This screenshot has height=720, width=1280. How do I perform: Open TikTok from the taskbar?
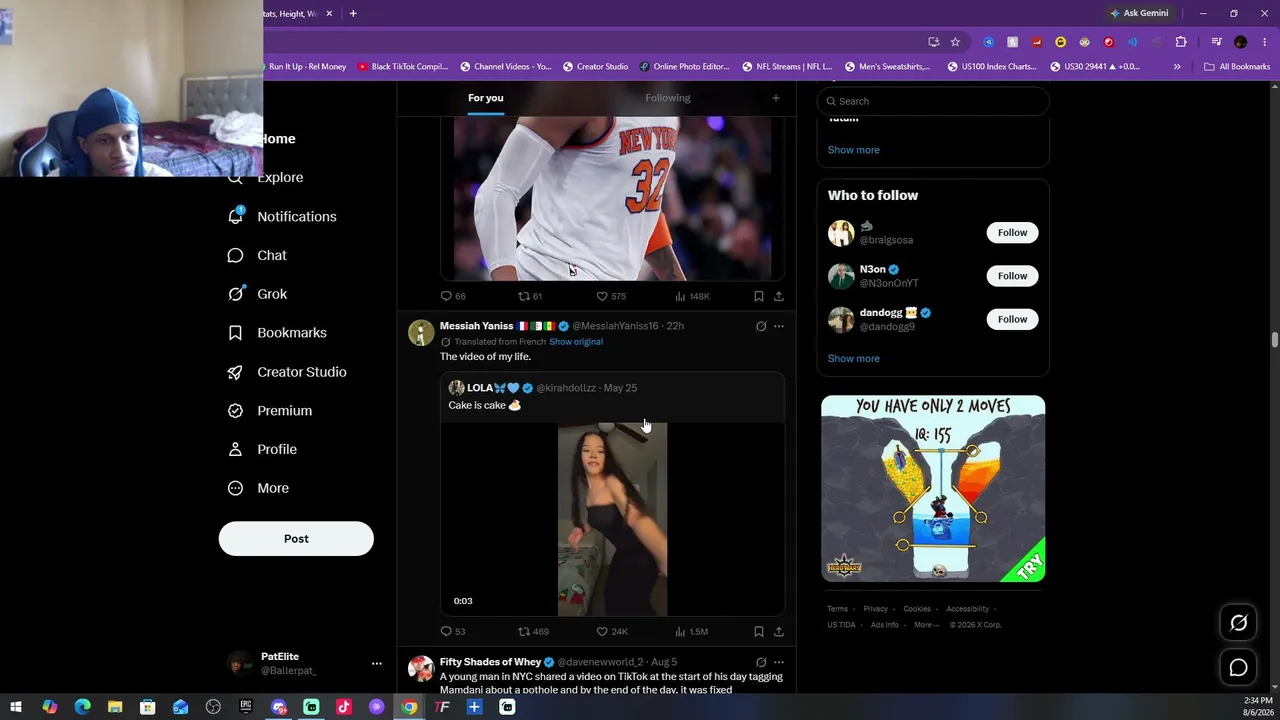pyautogui.click(x=344, y=707)
